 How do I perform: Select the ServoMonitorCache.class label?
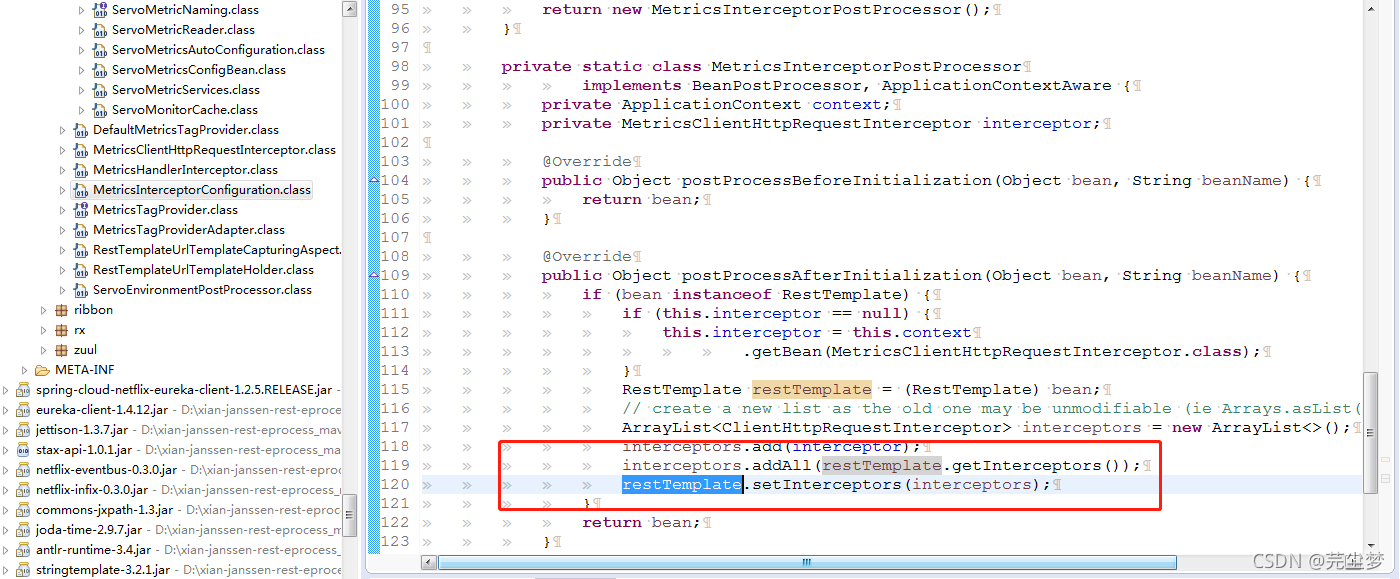(184, 110)
